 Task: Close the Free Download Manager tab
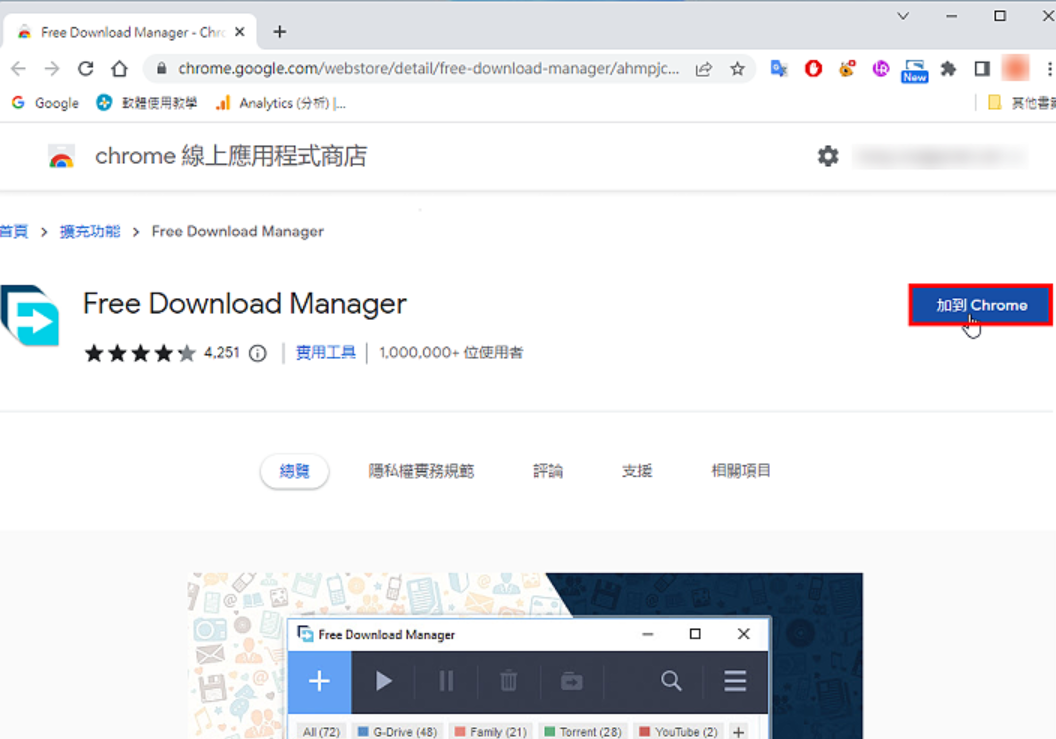(x=240, y=32)
